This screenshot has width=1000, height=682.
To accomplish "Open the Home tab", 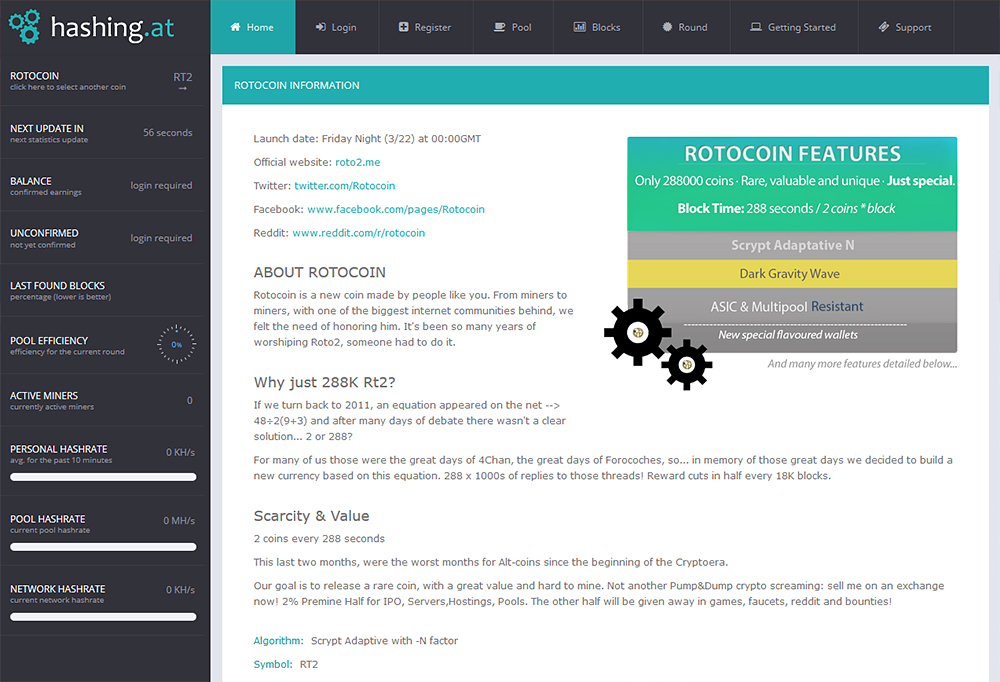I will (x=253, y=27).
